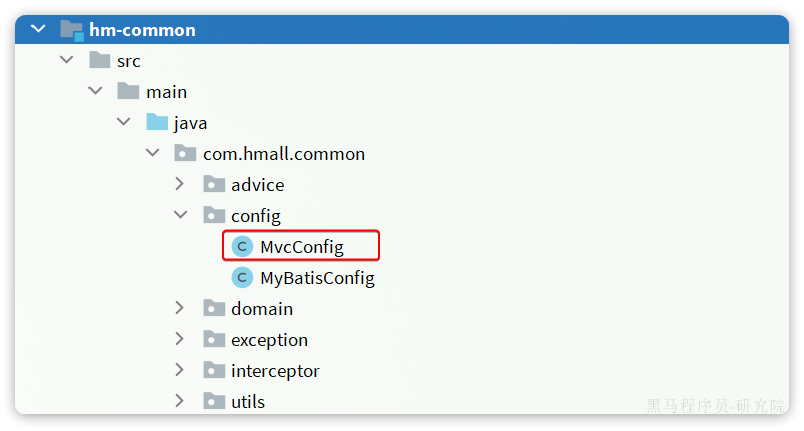
Task: Click the advice package folder icon
Action: pyautogui.click(x=214, y=185)
